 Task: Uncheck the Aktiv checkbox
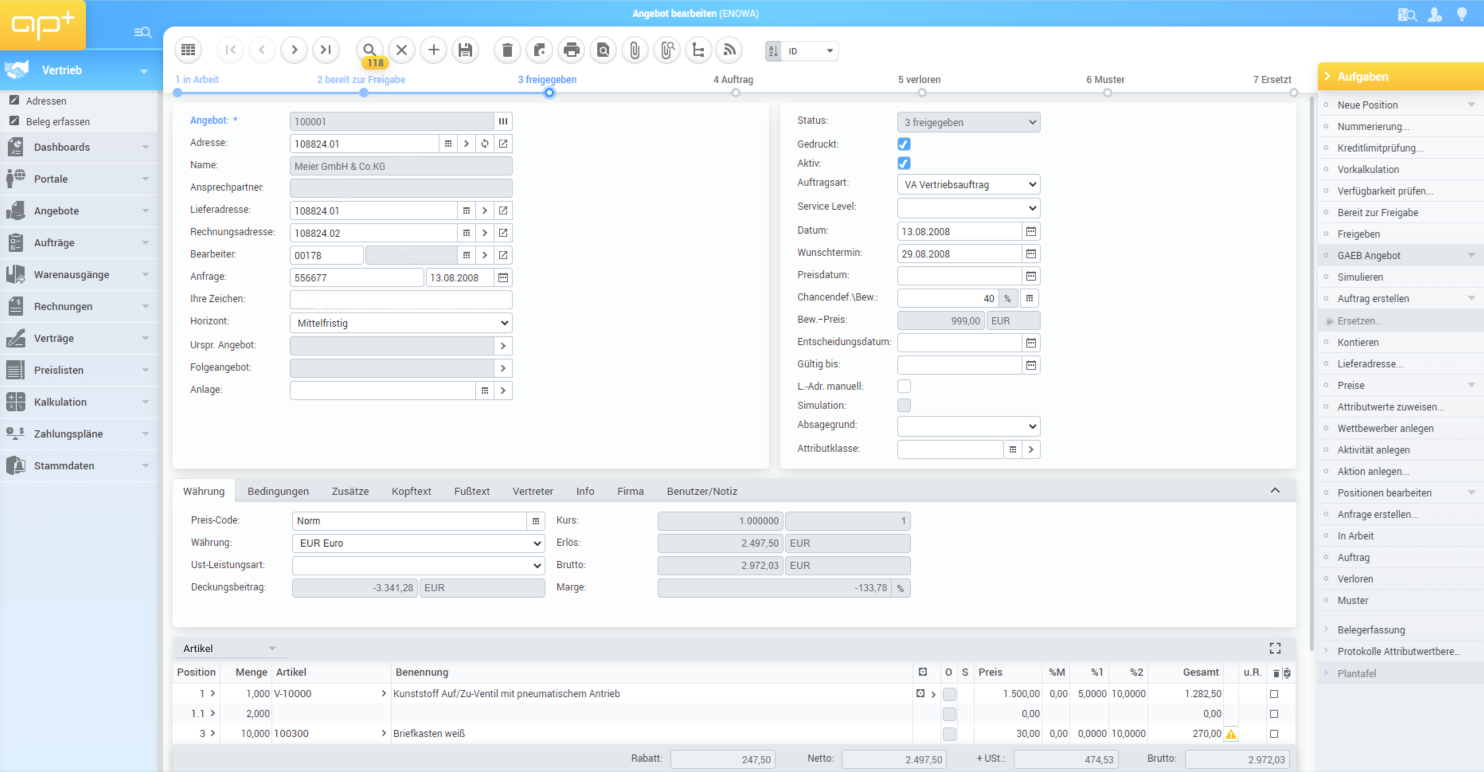(x=904, y=163)
